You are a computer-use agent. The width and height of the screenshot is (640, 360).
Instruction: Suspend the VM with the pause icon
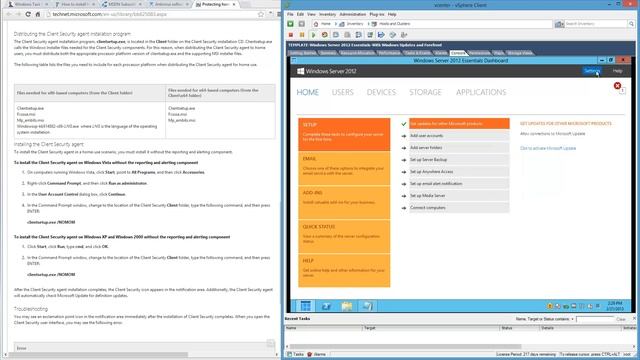pyautogui.click(x=302, y=35)
